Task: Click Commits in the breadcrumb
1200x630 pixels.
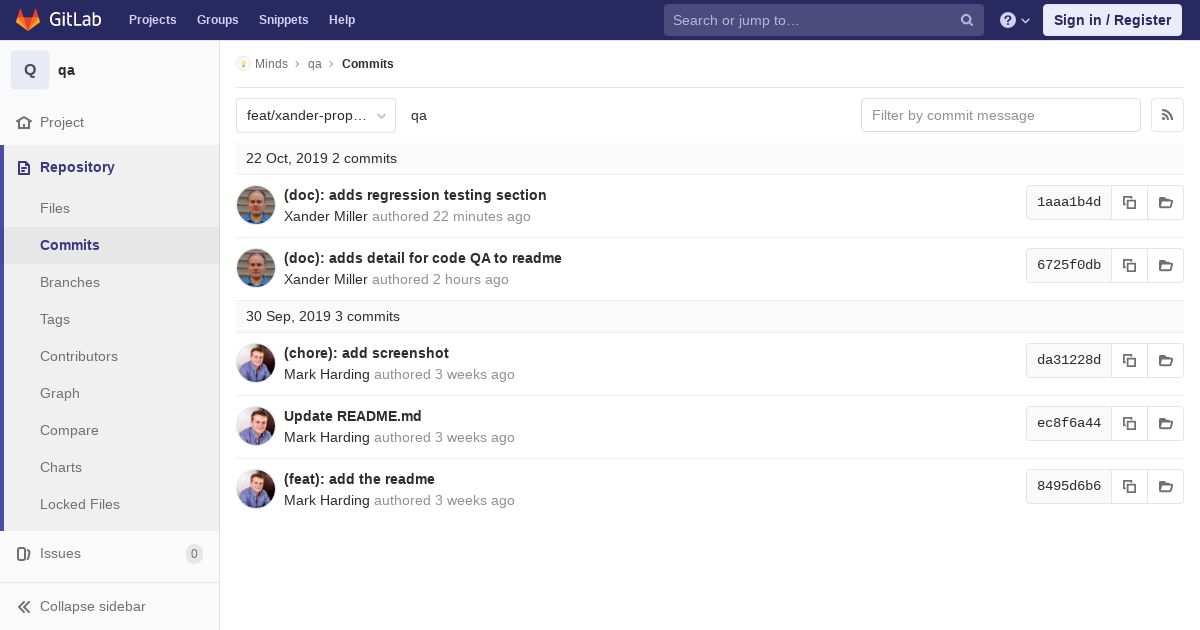Action: [368, 64]
